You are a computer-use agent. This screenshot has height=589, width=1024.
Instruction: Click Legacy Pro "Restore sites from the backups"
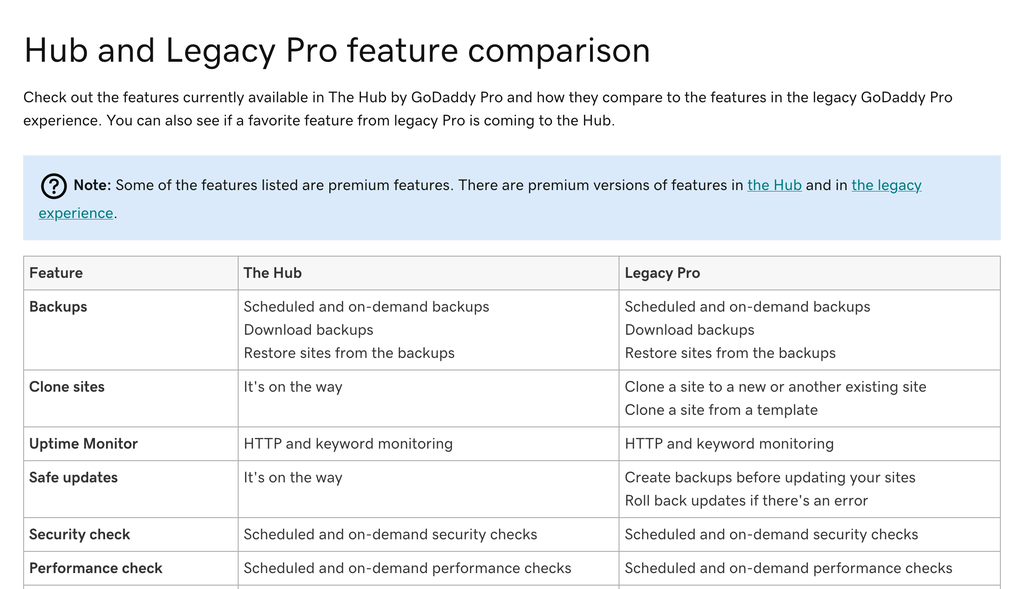coord(730,353)
